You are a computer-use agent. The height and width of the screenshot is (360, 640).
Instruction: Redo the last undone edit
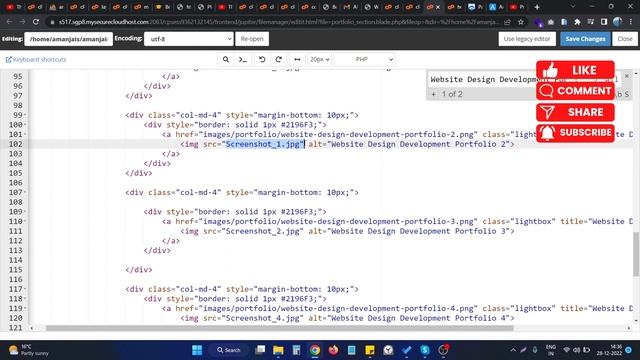coord(279,60)
